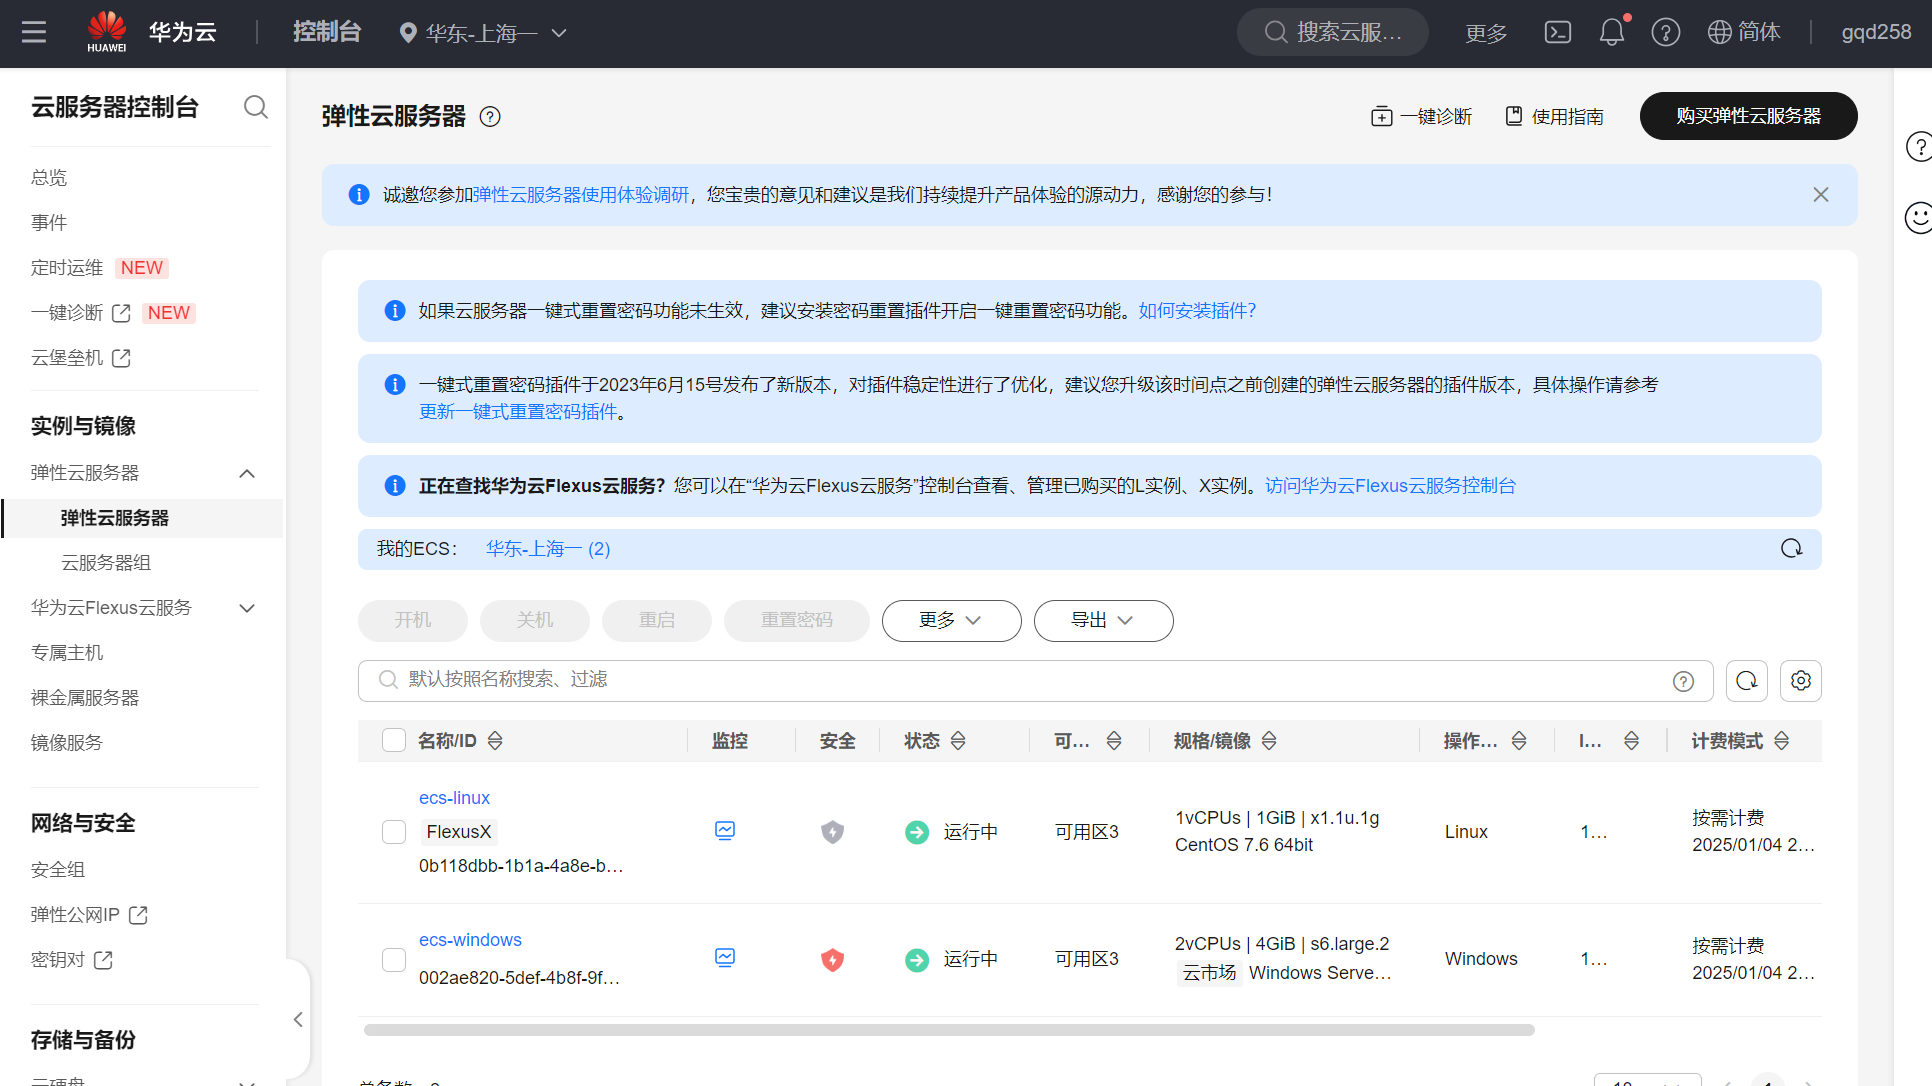Check the ecs-windows row checkbox
This screenshot has height=1086, width=1932.
click(x=394, y=960)
